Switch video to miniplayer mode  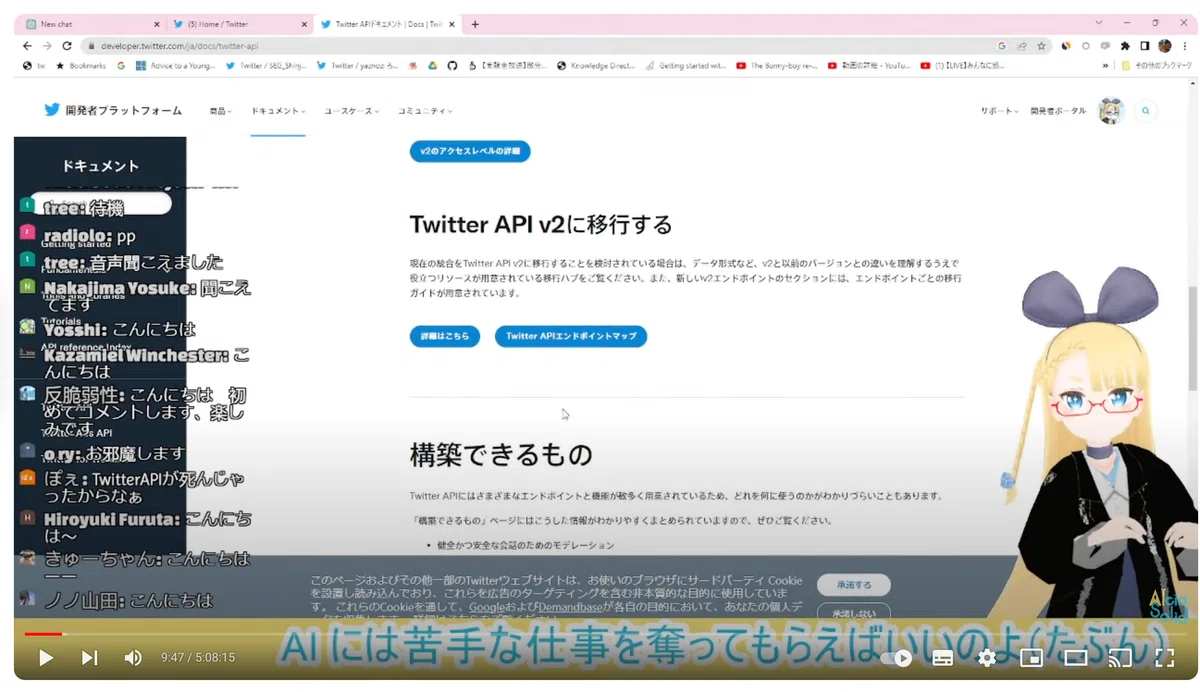[1031, 658]
